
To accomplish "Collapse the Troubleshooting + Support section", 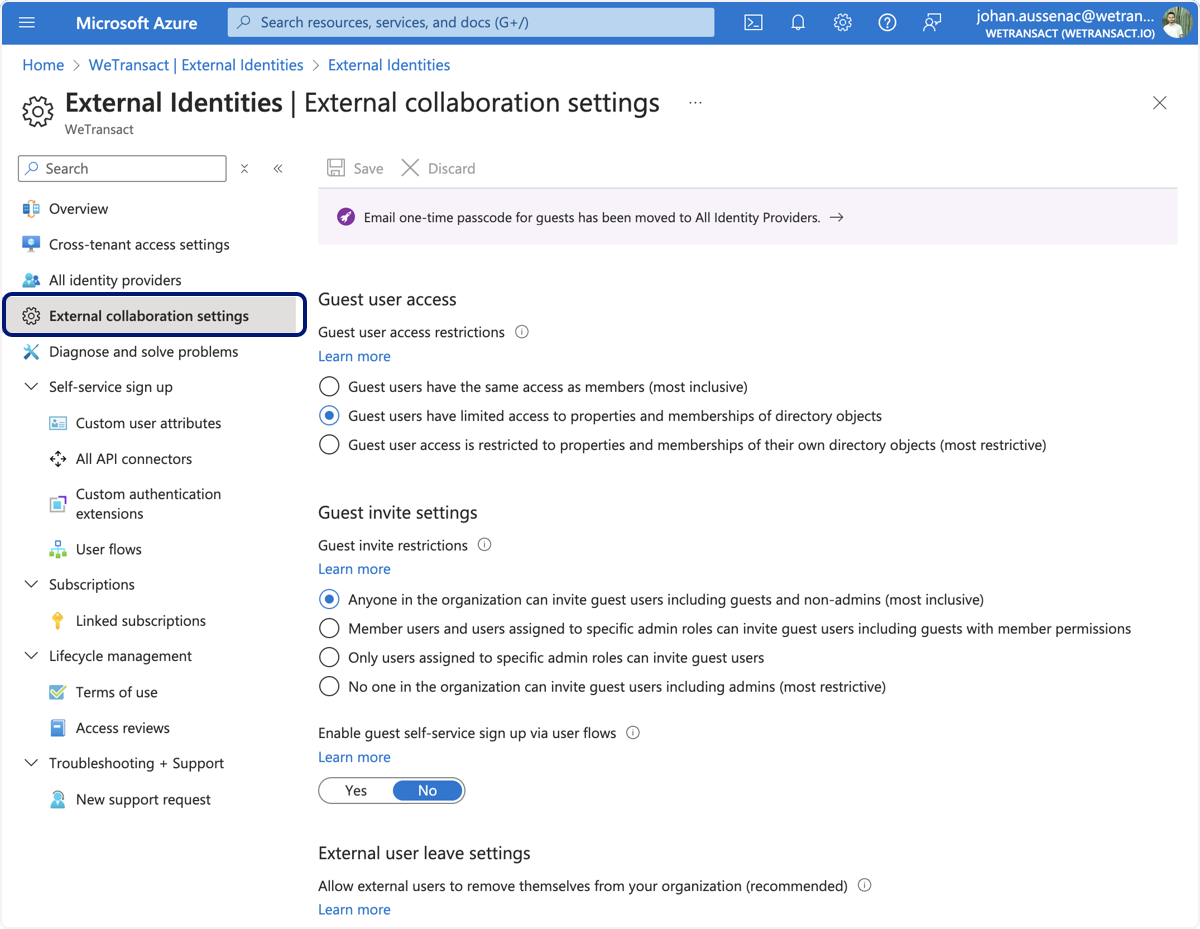I will 31,763.
